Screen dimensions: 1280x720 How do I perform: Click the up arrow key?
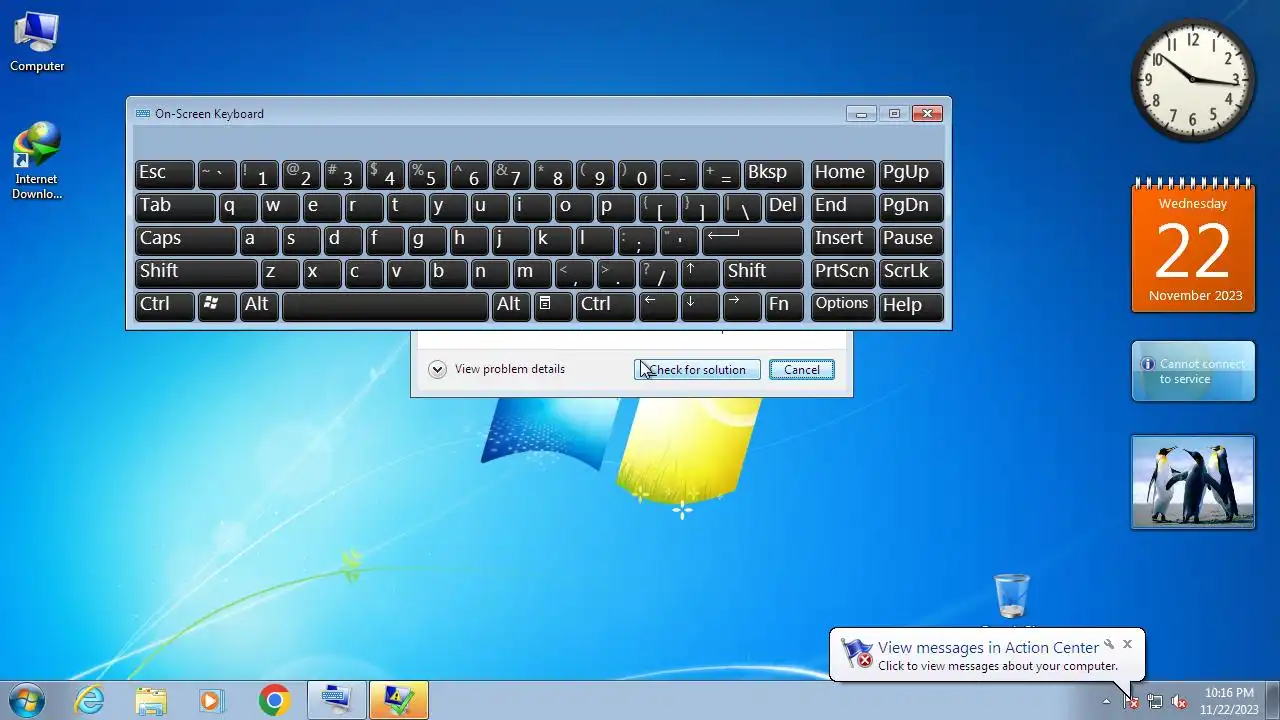tap(700, 272)
